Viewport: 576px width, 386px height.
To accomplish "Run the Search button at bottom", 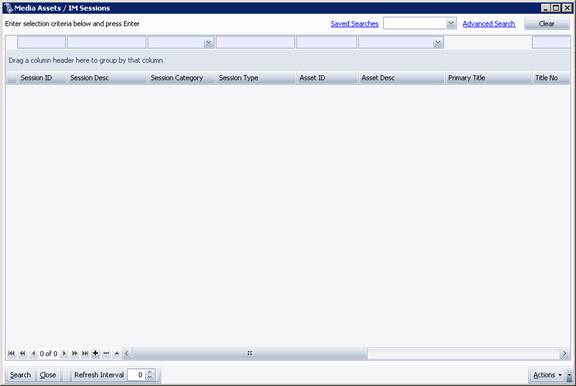I will (x=21, y=375).
